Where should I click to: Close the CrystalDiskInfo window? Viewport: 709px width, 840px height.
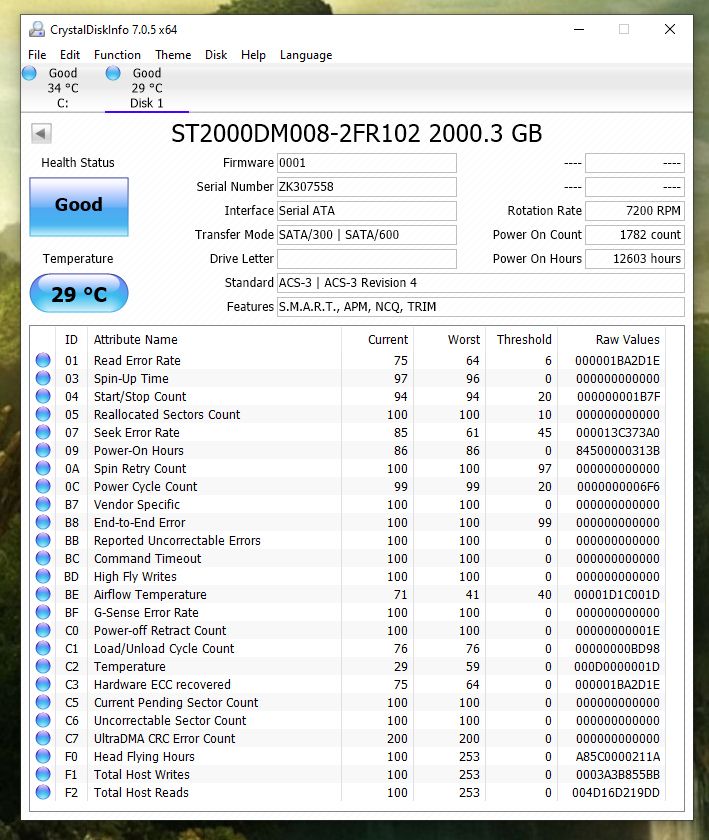tap(670, 29)
